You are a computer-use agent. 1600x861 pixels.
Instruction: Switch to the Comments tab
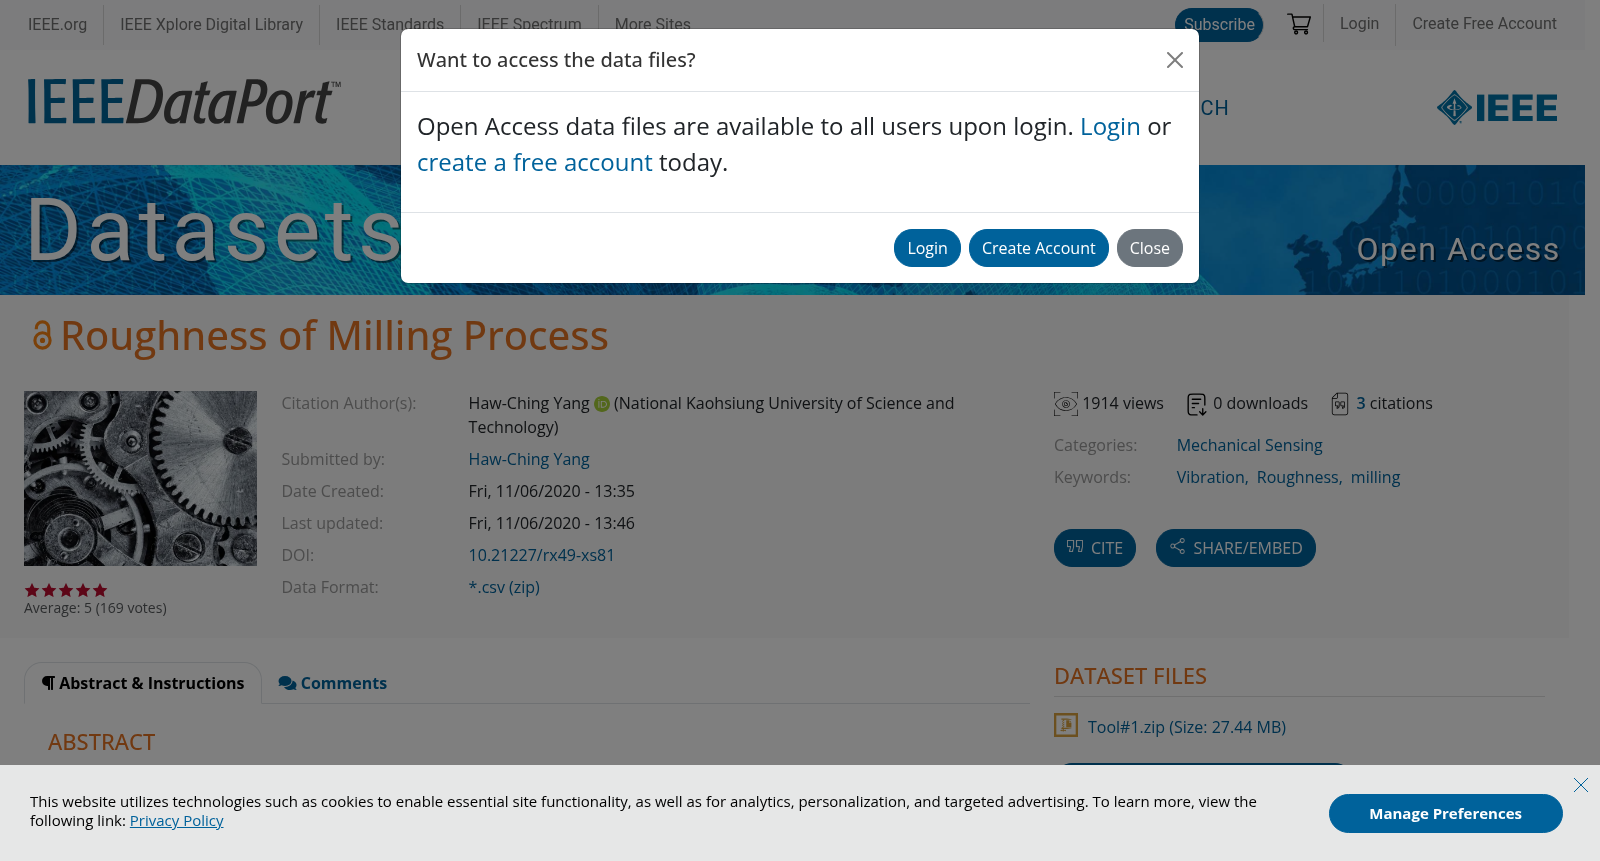pyautogui.click(x=333, y=683)
